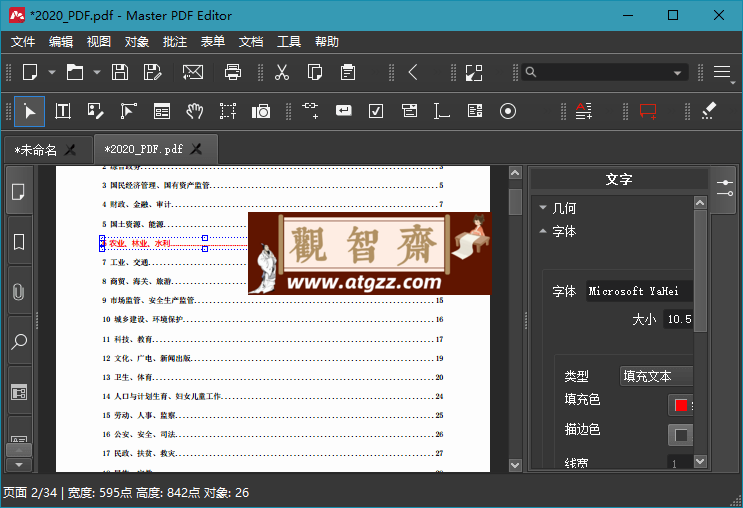Open the search field dropdown arrow

pos(678,73)
